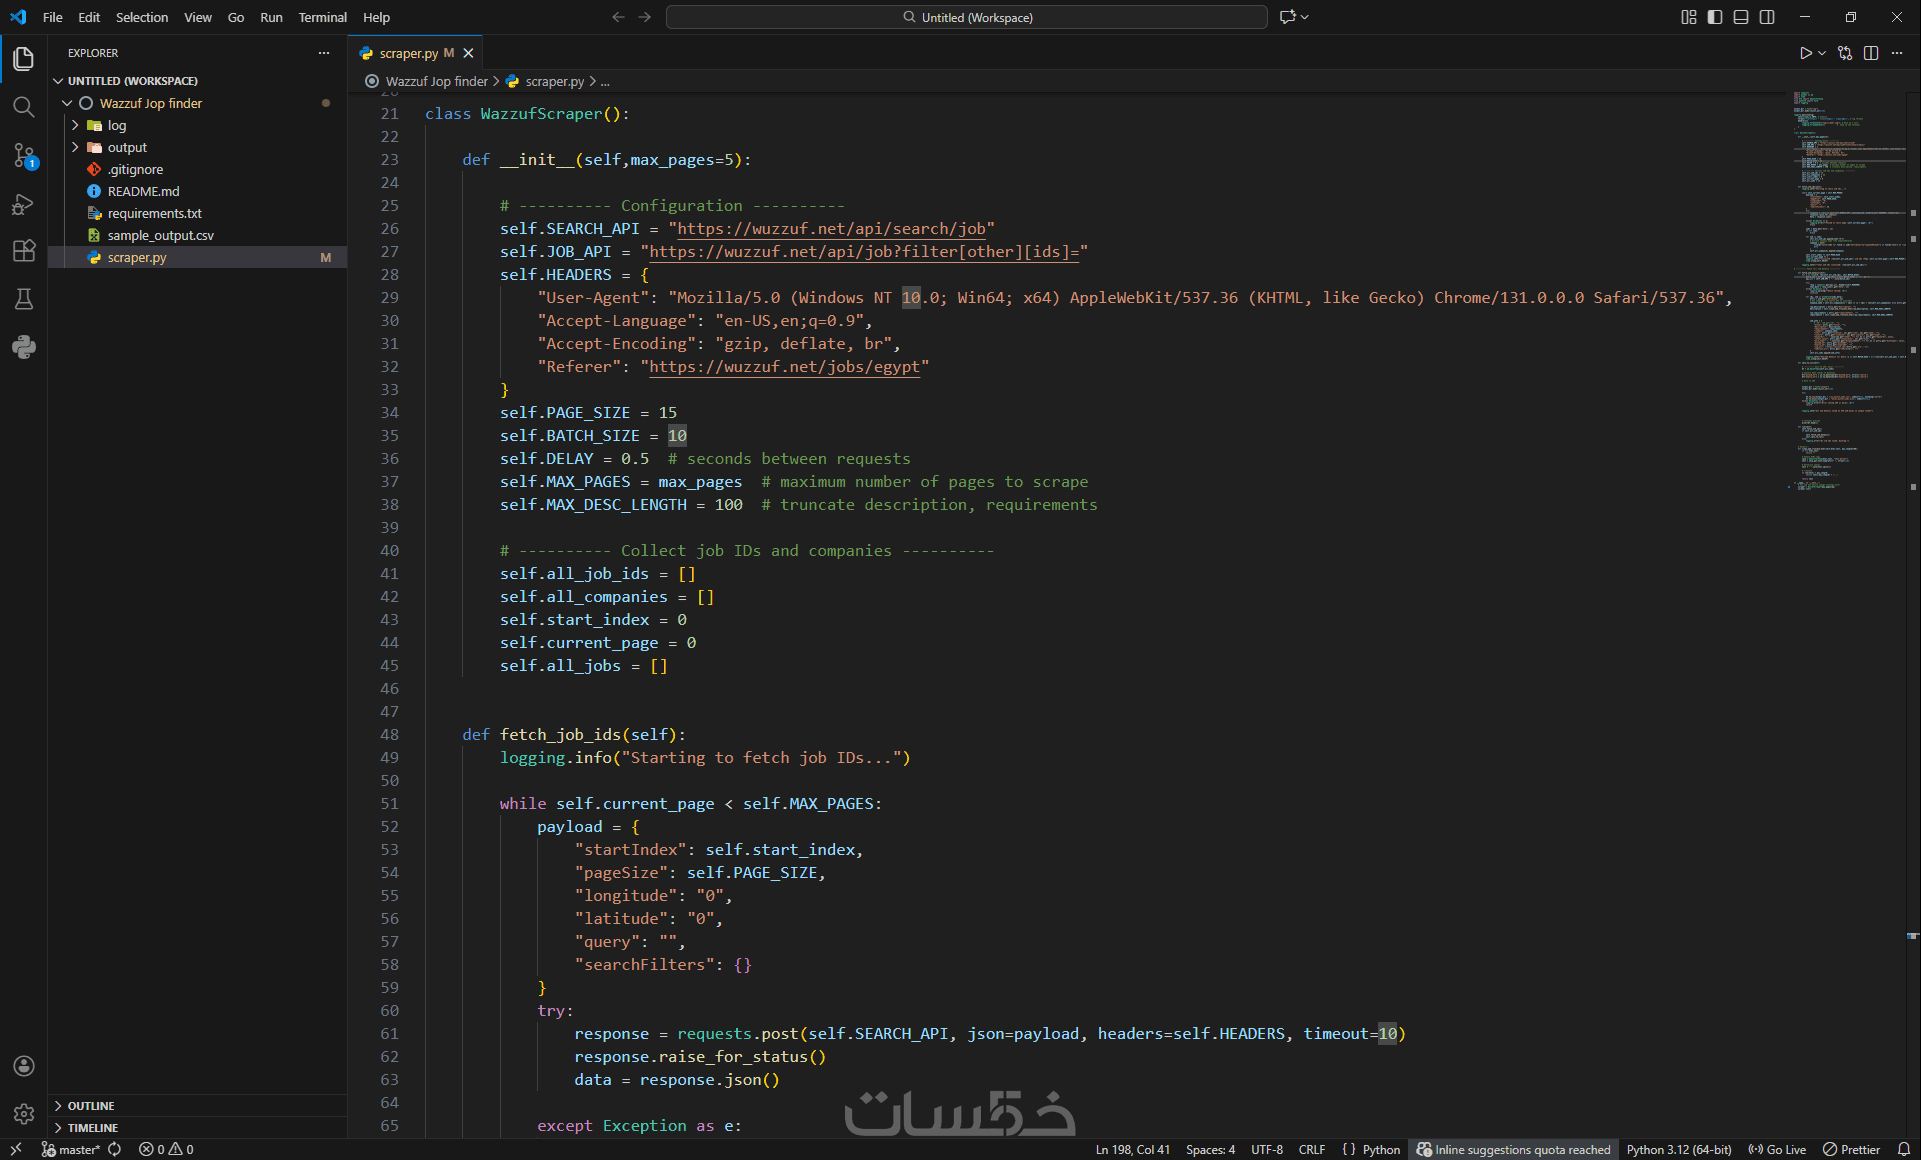Screen dimensions: 1921x1160
Task: Expand the log folder
Action: coord(116,125)
